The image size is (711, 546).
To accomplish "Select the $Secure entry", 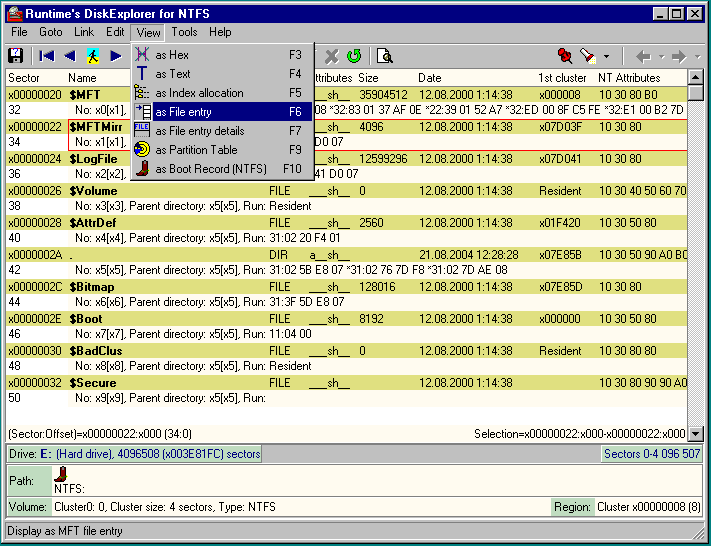I will [x=93, y=383].
